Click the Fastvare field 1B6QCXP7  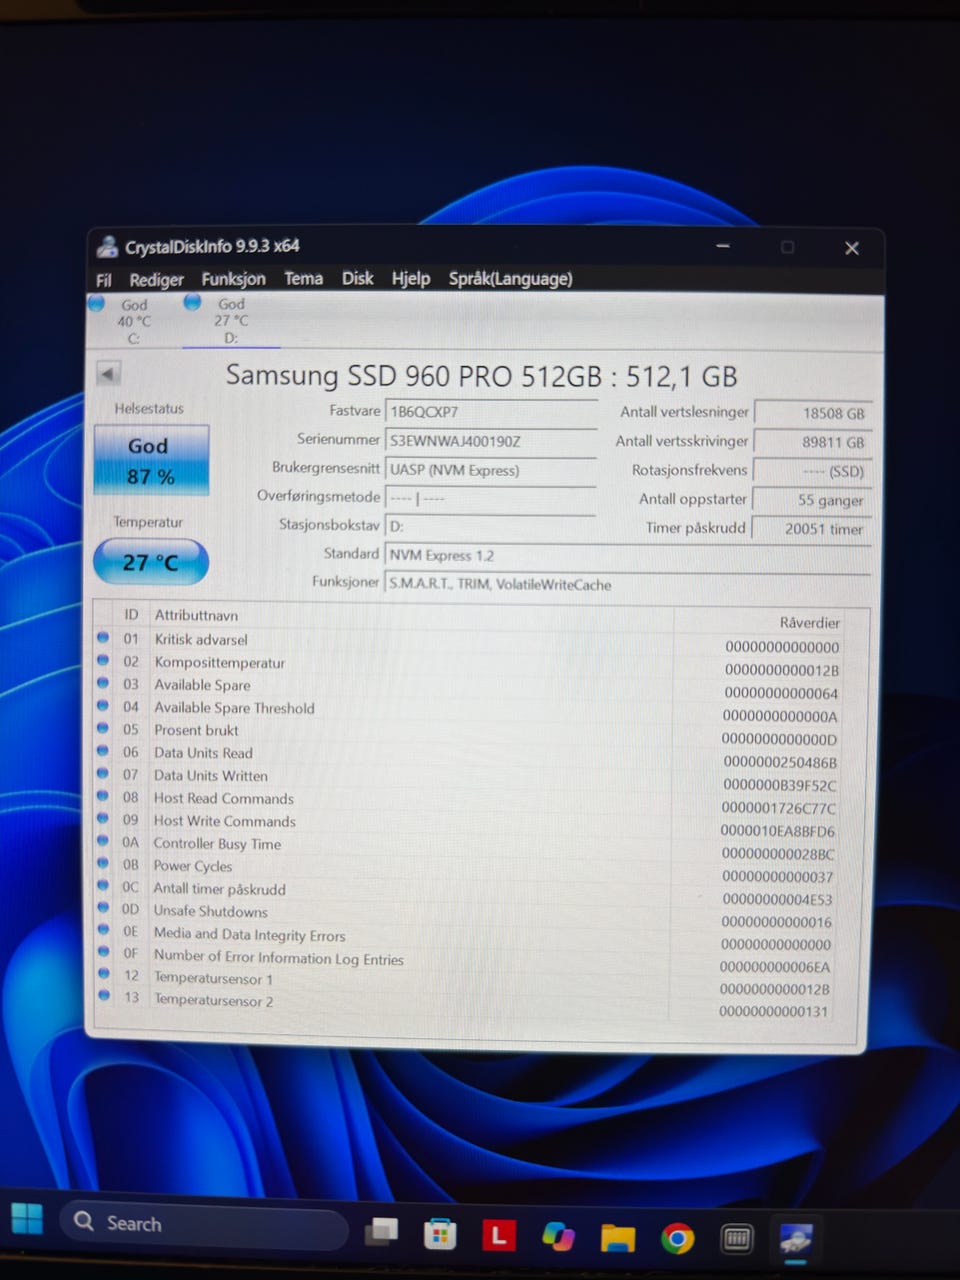(491, 411)
